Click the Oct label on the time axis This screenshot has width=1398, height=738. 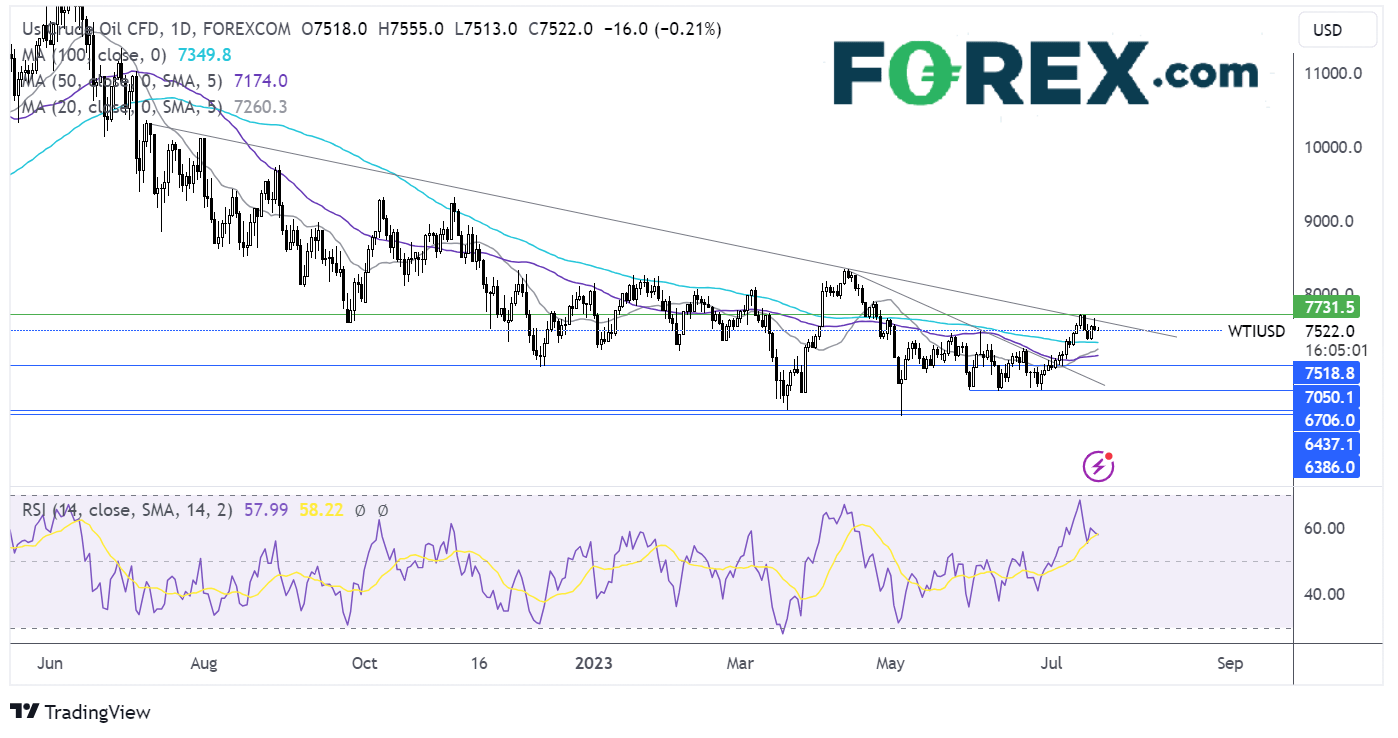[x=364, y=663]
